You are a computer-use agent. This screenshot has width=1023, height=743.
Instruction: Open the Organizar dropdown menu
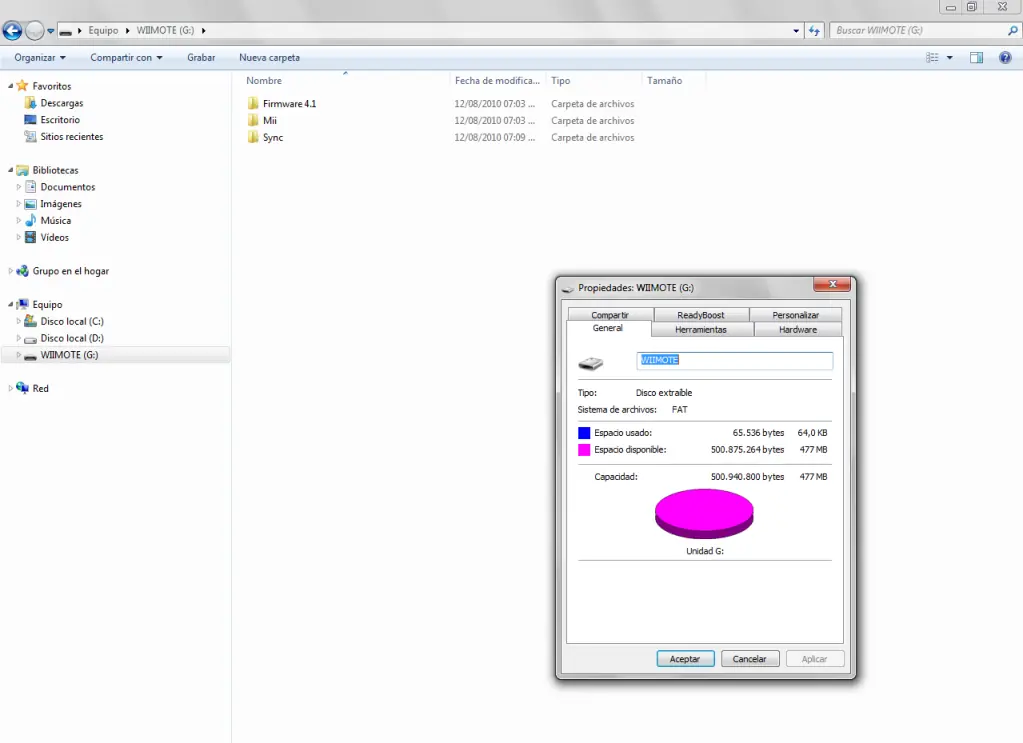[x=40, y=57]
